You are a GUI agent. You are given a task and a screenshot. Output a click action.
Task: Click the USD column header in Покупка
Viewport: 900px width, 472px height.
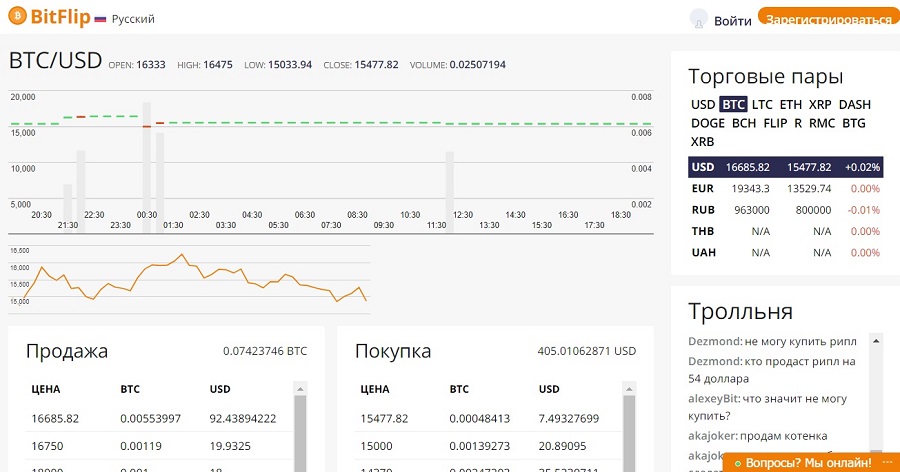point(549,389)
